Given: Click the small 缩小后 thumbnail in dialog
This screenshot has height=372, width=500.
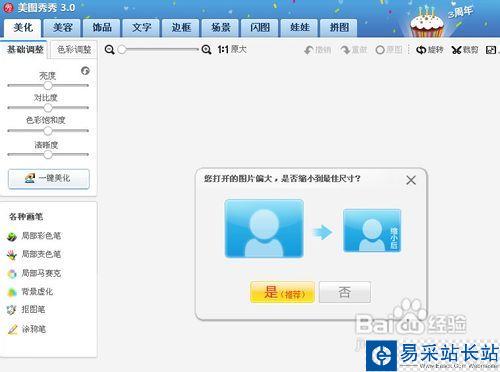Looking at the screenshot, I should point(372,230).
